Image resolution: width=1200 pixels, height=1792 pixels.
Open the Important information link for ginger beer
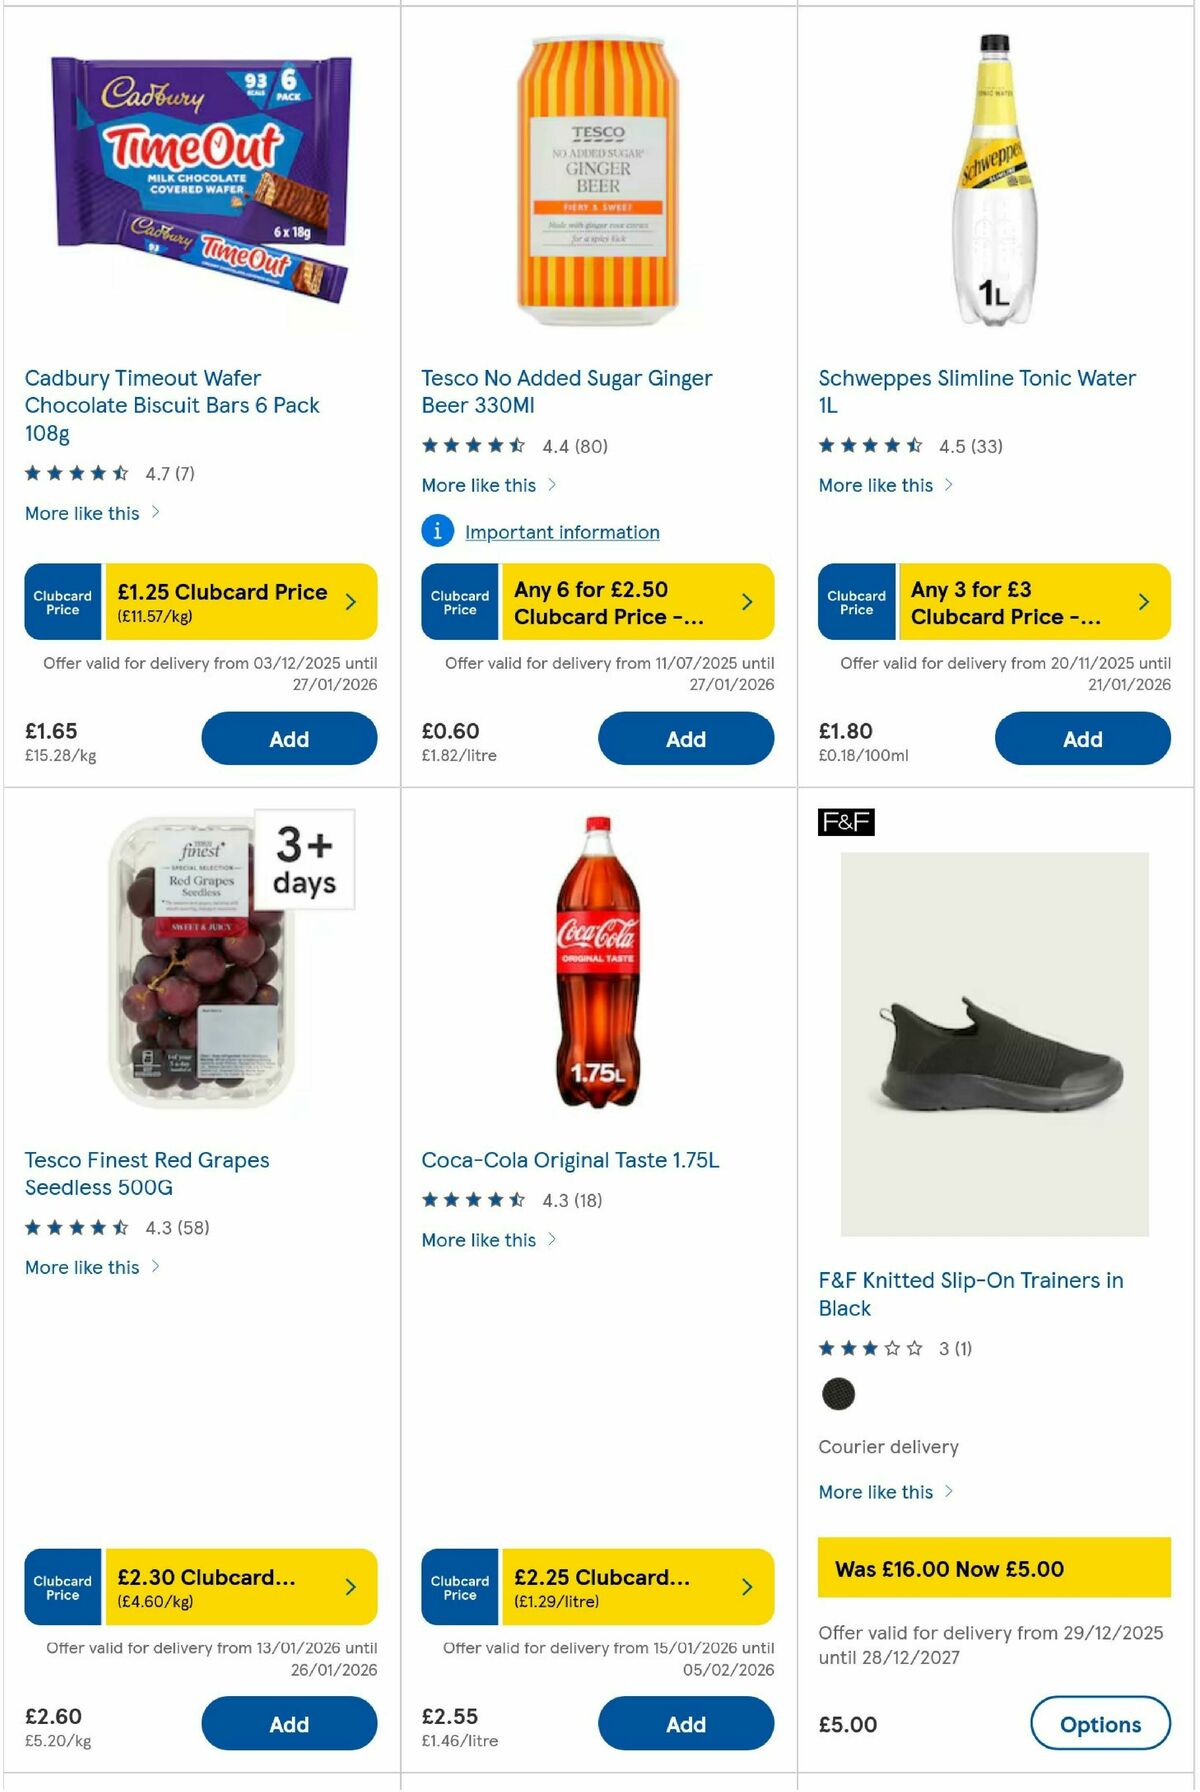tap(562, 531)
